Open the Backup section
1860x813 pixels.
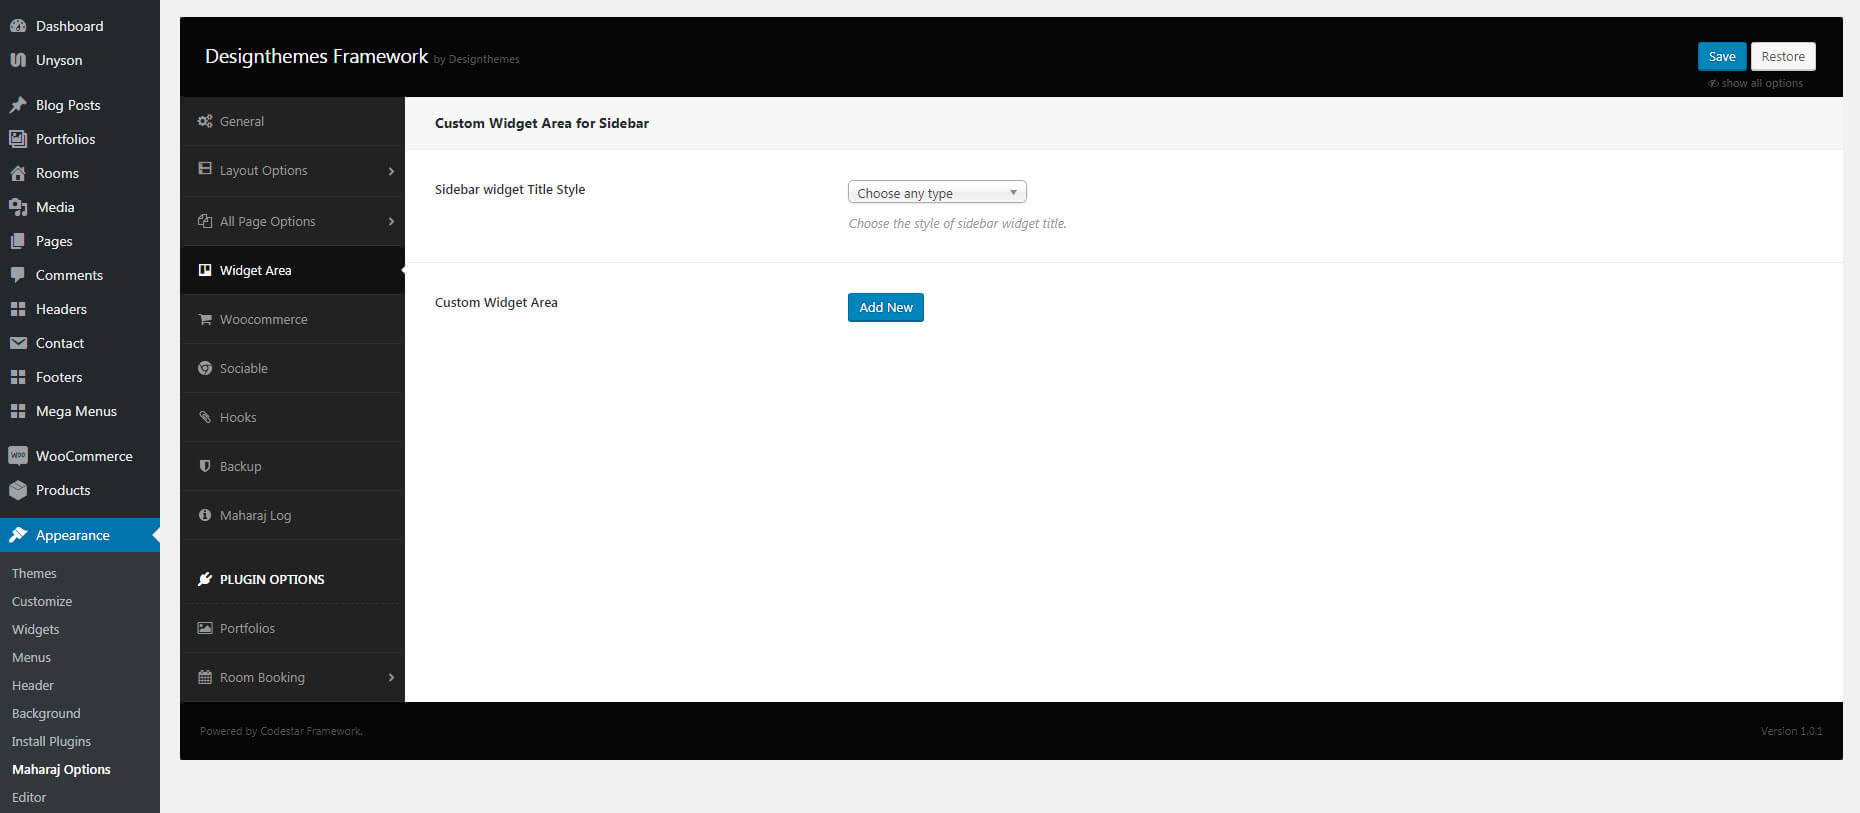(292, 466)
